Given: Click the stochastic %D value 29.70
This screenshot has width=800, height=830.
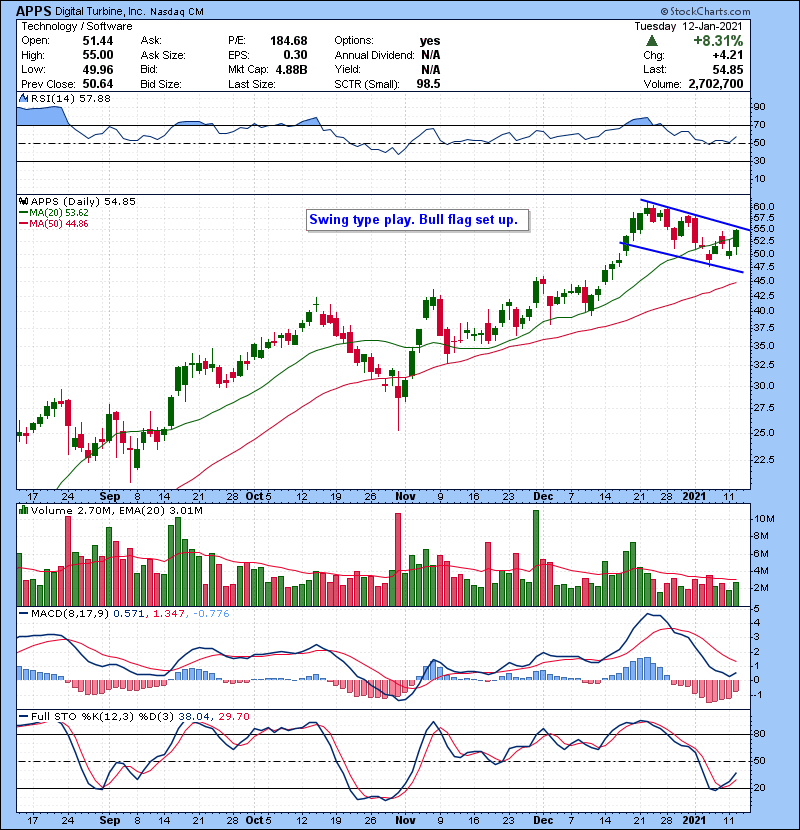Looking at the screenshot, I should pos(233,716).
